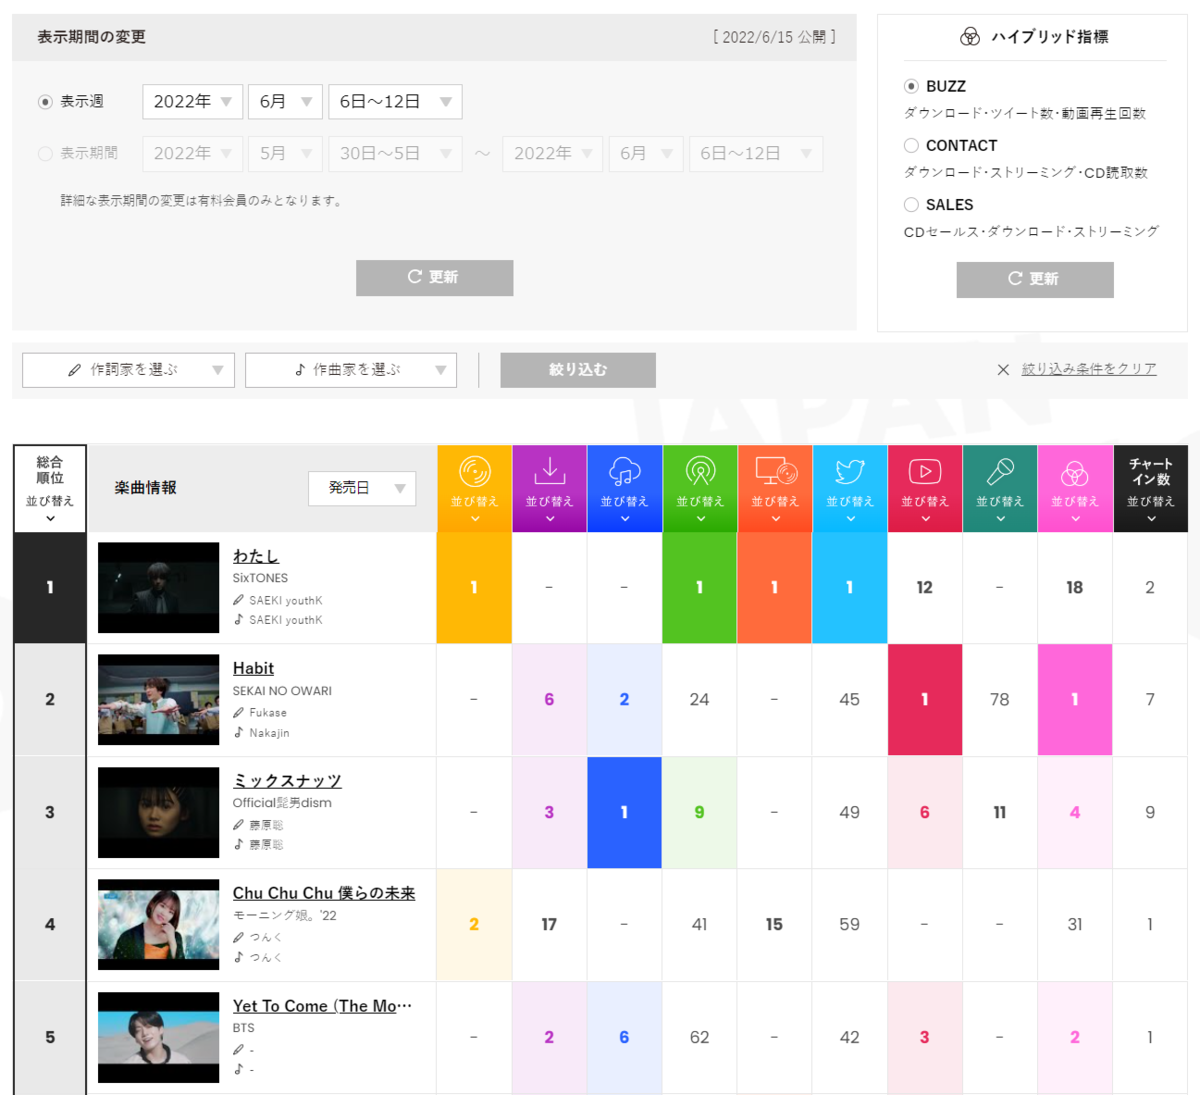Sort by radio broadcast antenna icon column
The height and width of the screenshot is (1095, 1200).
click(x=700, y=488)
